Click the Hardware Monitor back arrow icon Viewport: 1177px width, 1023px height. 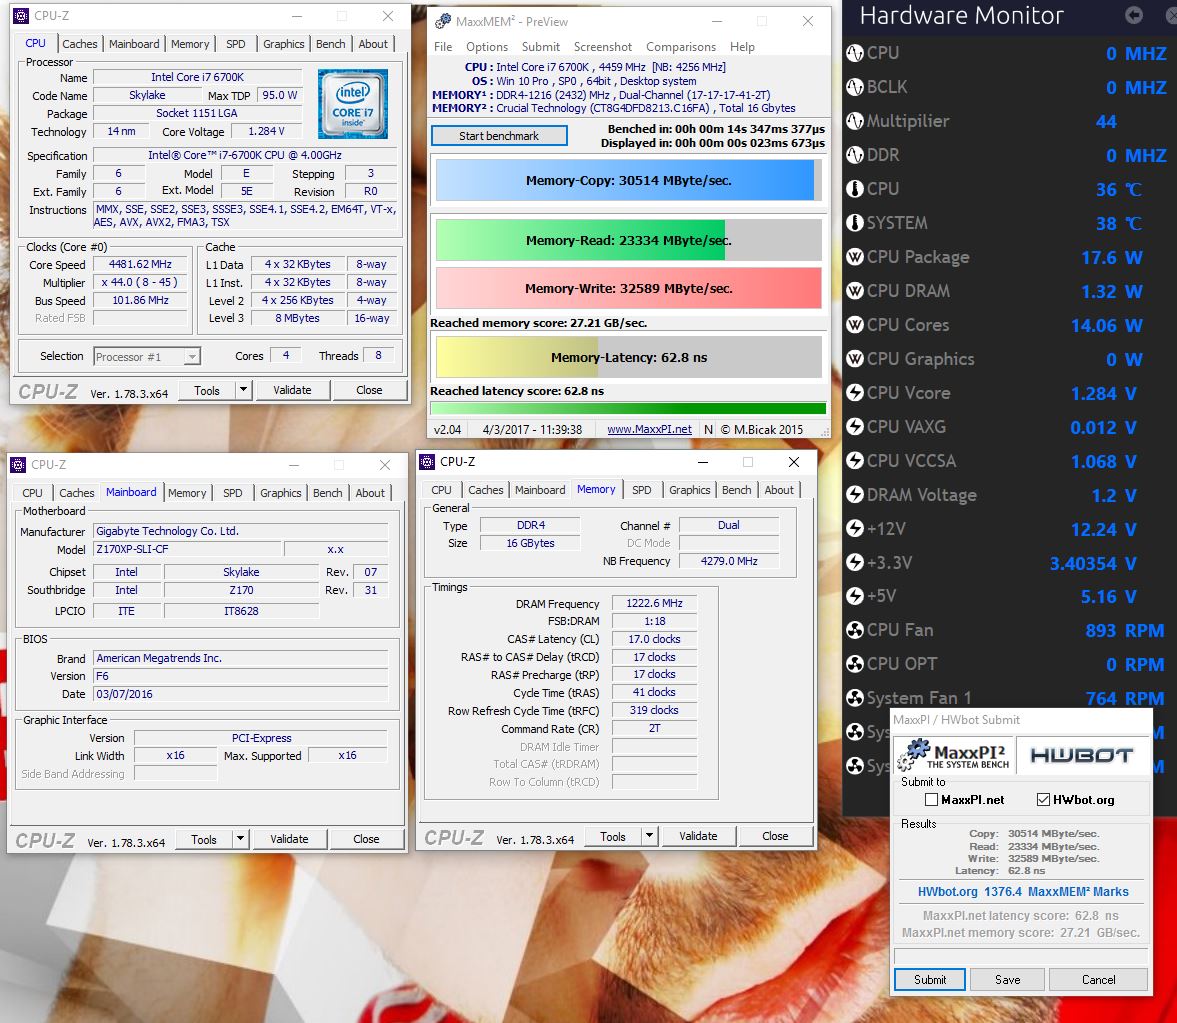pyautogui.click(x=1133, y=14)
